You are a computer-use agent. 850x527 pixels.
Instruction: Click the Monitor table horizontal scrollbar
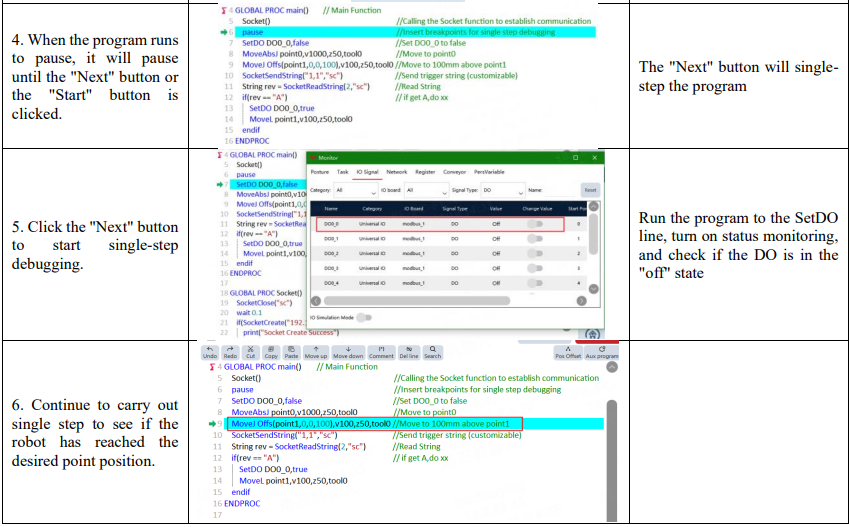pyautogui.click(x=417, y=300)
